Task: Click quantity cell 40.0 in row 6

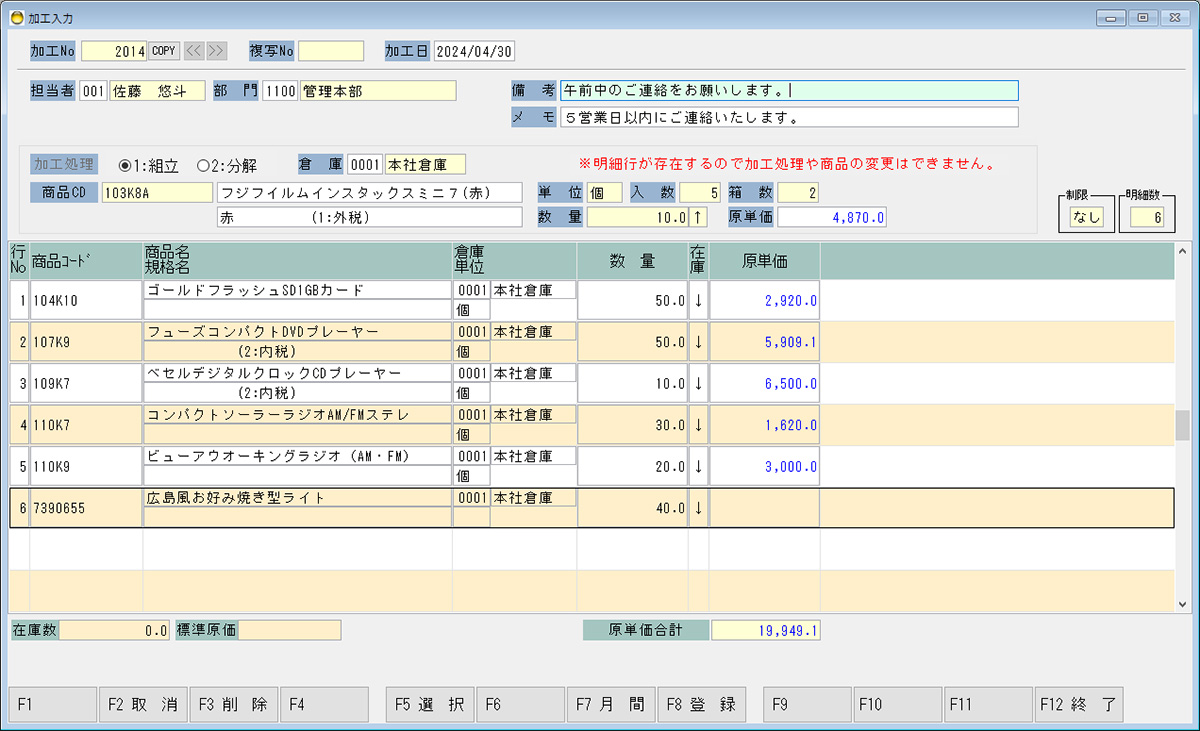Action: pyautogui.click(x=632, y=508)
